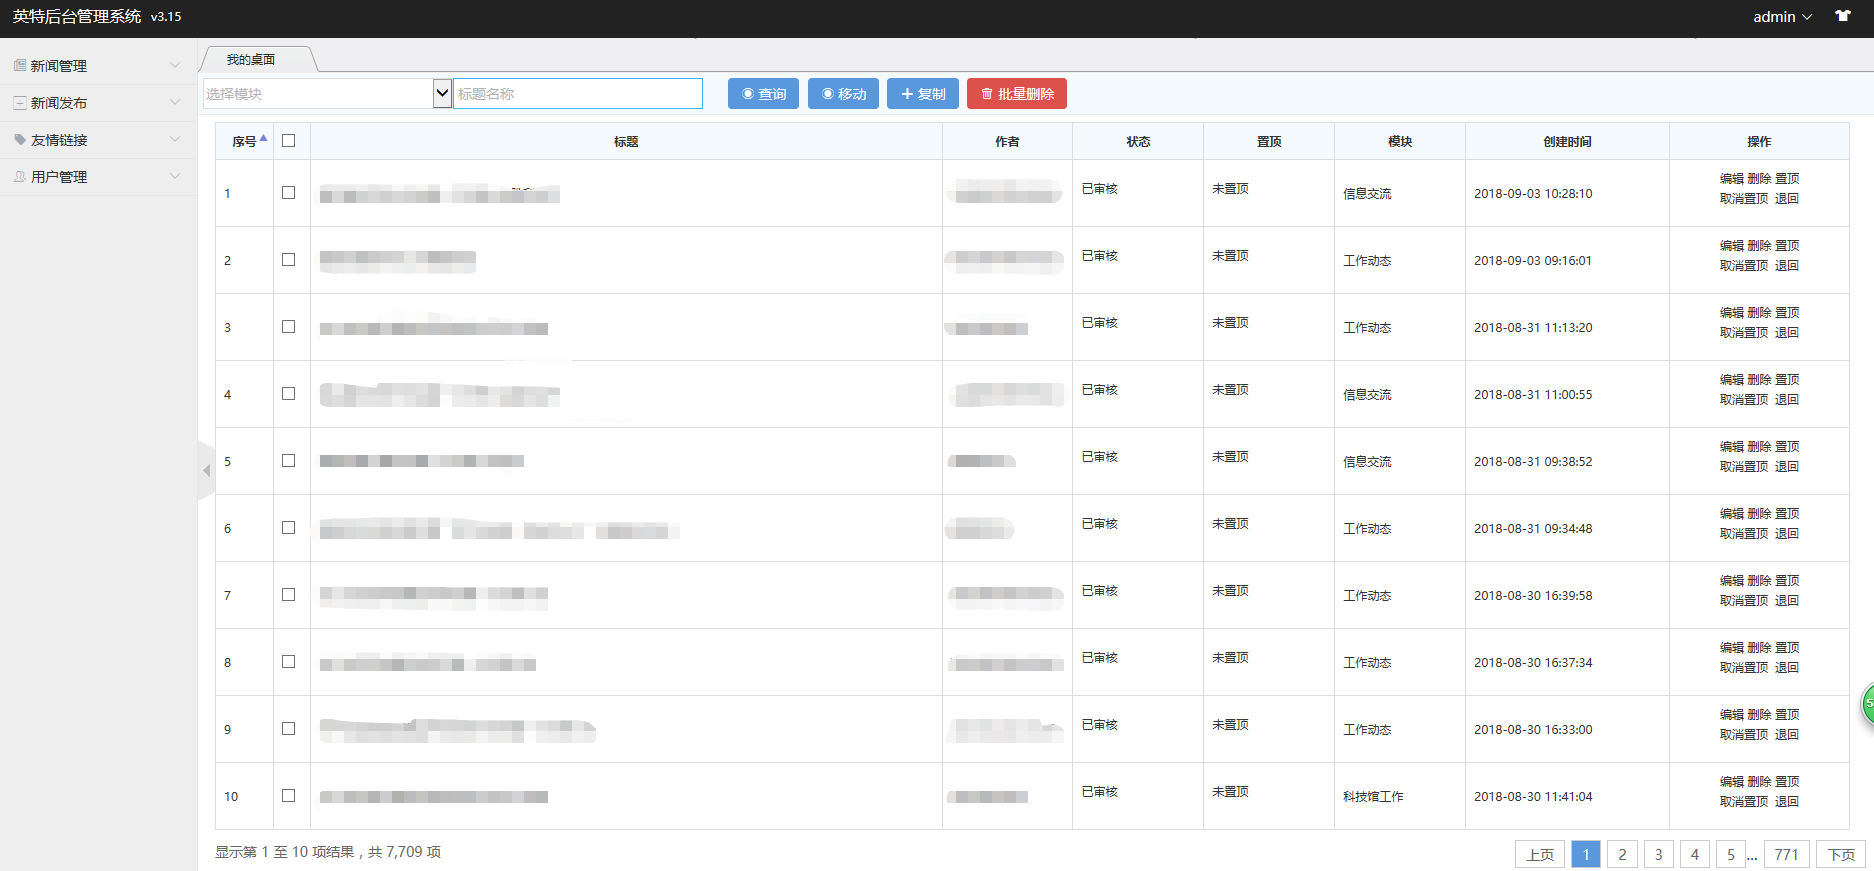1874x871 pixels.
Task: Open the 友情链接 menu item
Action: click(59, 140)
